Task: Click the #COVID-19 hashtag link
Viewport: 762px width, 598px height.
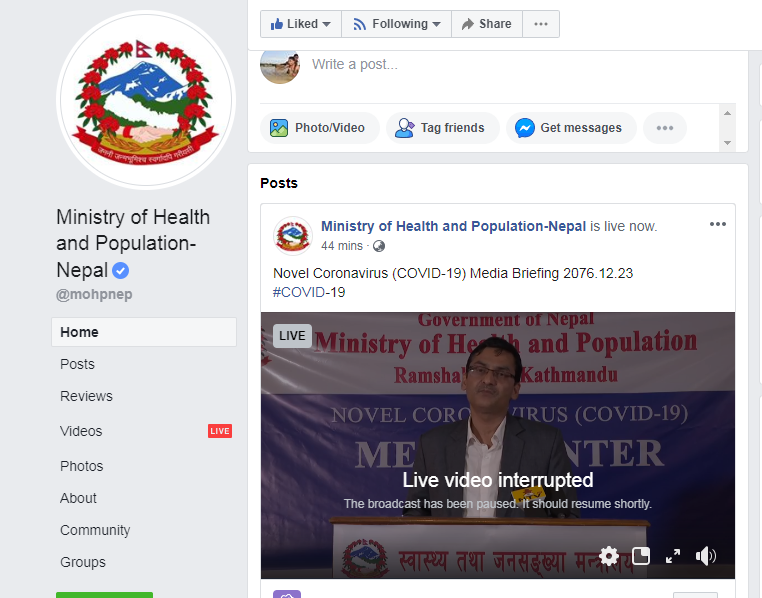Action: (309, 292)
